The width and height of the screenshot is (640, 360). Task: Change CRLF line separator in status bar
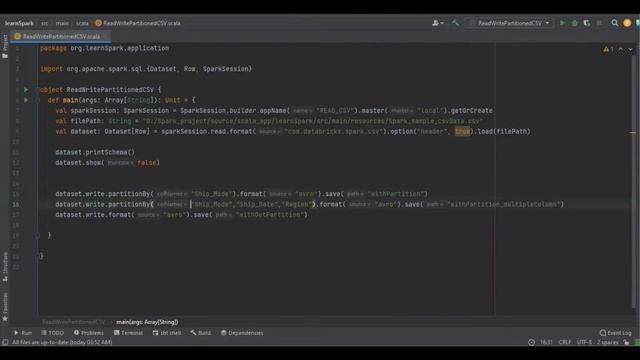(564, 342)
